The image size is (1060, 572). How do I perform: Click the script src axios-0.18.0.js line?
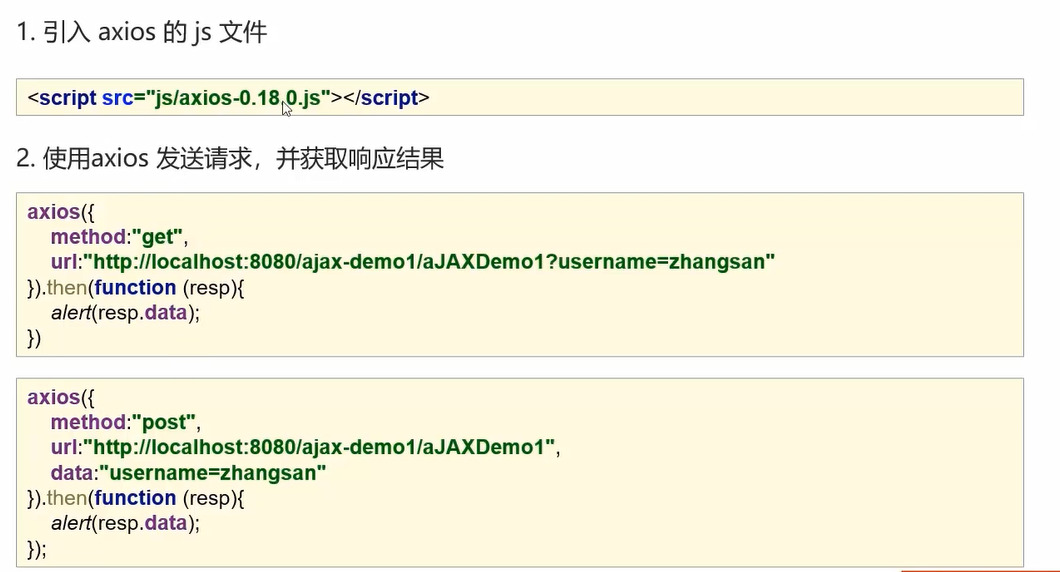[228, 98]
